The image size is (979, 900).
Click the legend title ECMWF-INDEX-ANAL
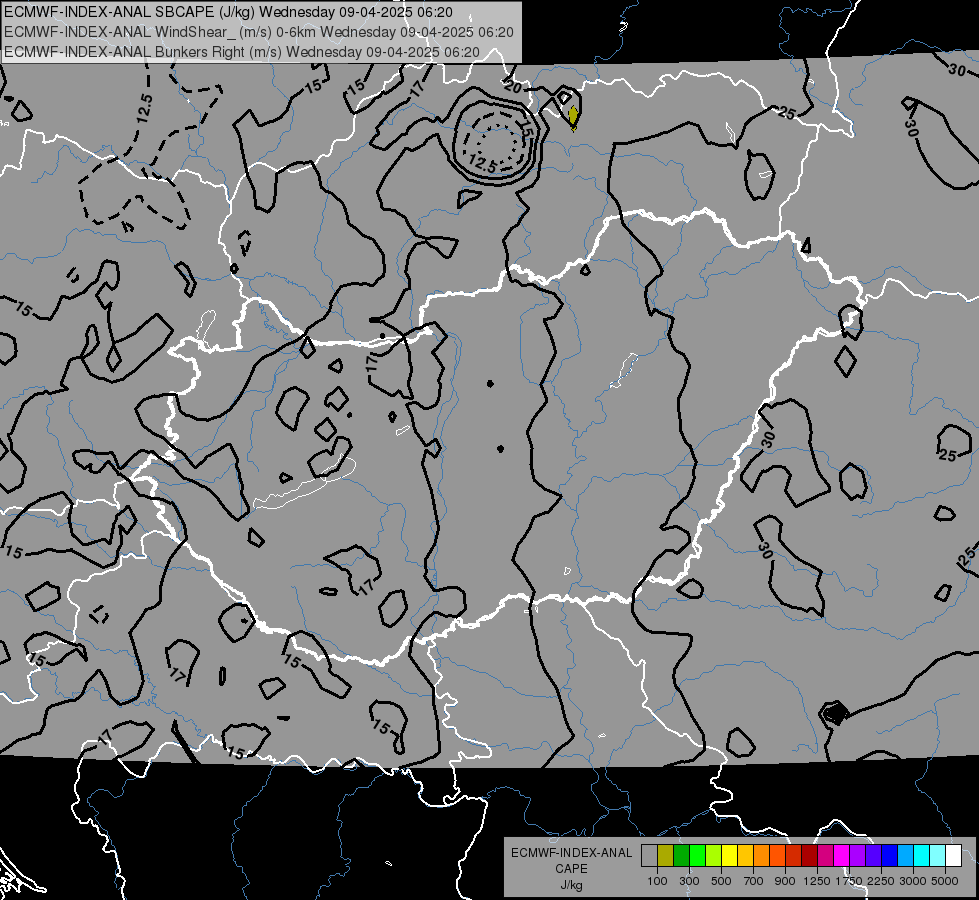(x=571, y=853)
